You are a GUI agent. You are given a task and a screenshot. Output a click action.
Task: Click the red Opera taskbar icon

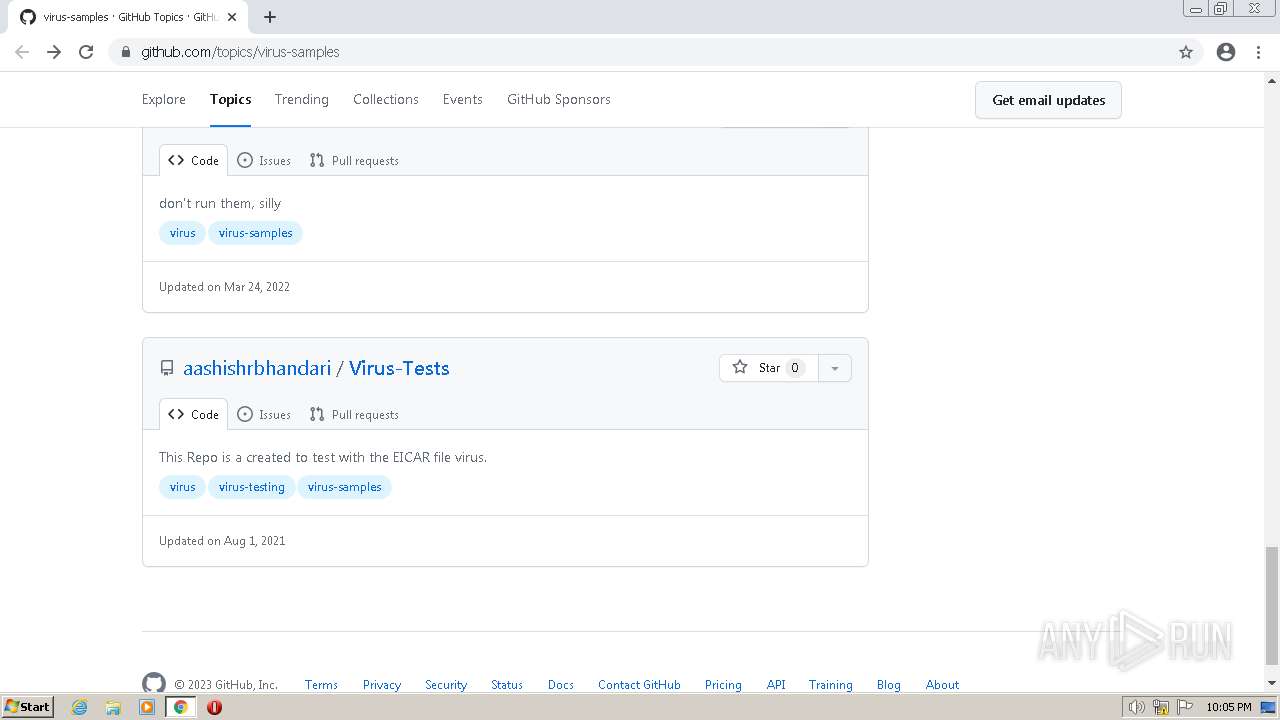(214, 707)
